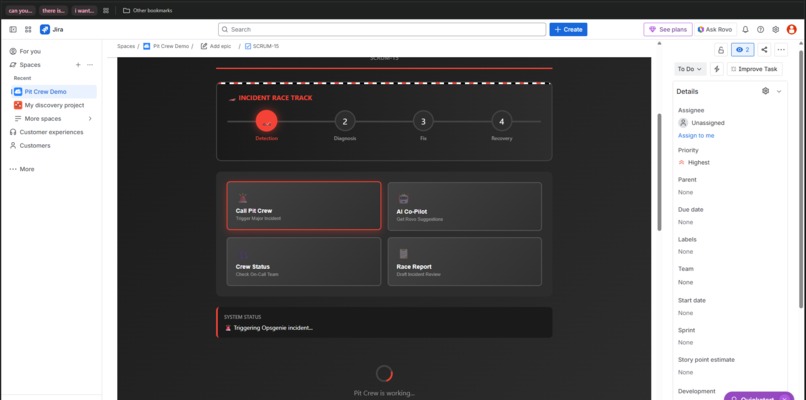Open the app switcher grid icon
This screenshot has height=400, width=806.
(28, 30)
